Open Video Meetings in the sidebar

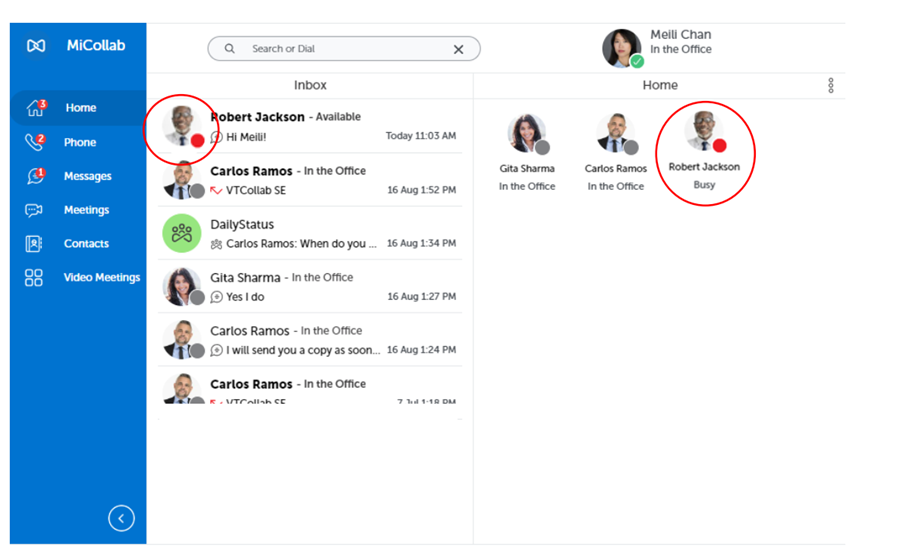click(78, 277)
